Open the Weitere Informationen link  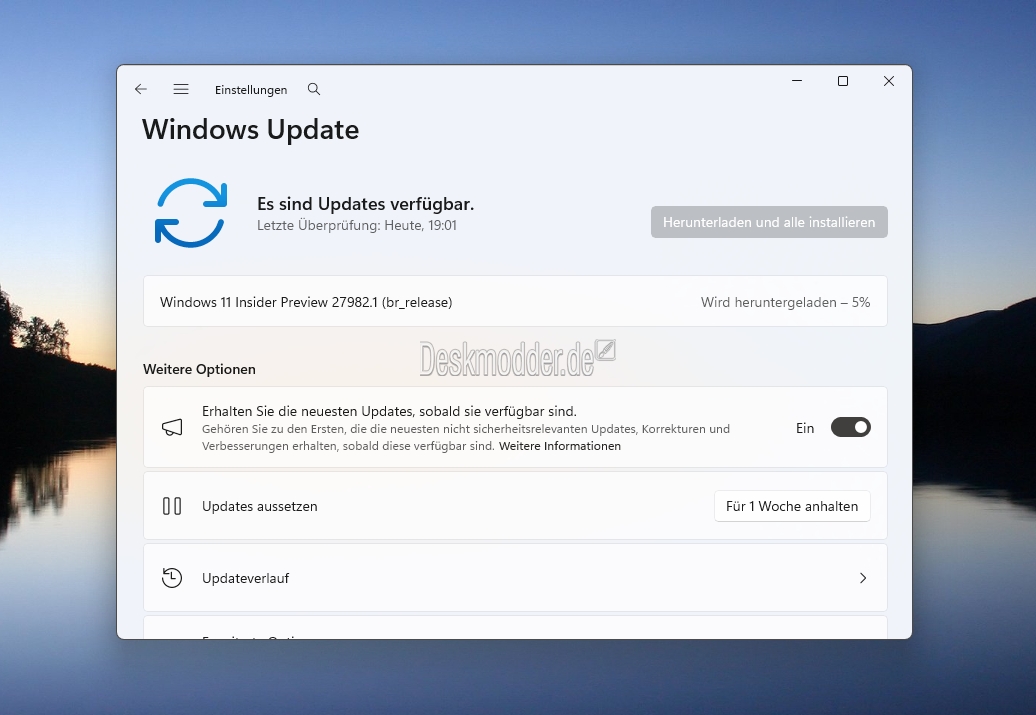(x=559, y=446)
